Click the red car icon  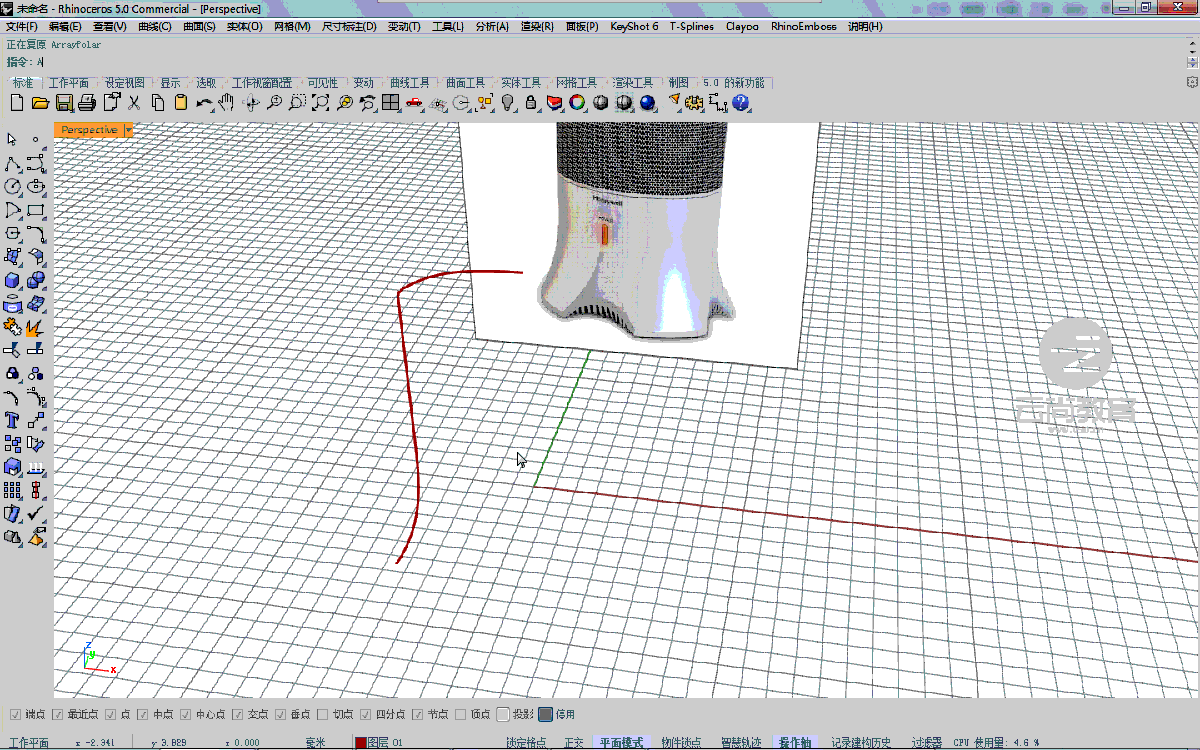[413, 102]
